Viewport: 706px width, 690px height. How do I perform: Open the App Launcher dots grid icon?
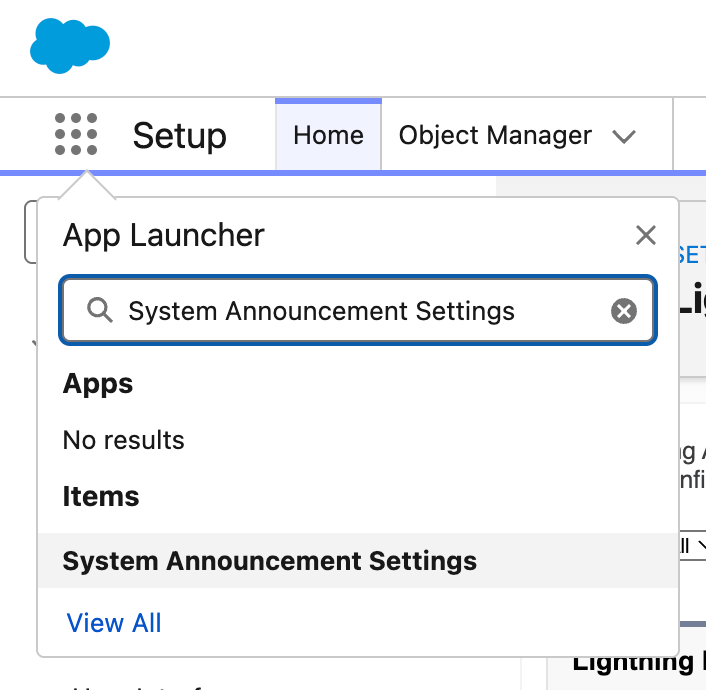pyautogui.click(x=76, y=134)
